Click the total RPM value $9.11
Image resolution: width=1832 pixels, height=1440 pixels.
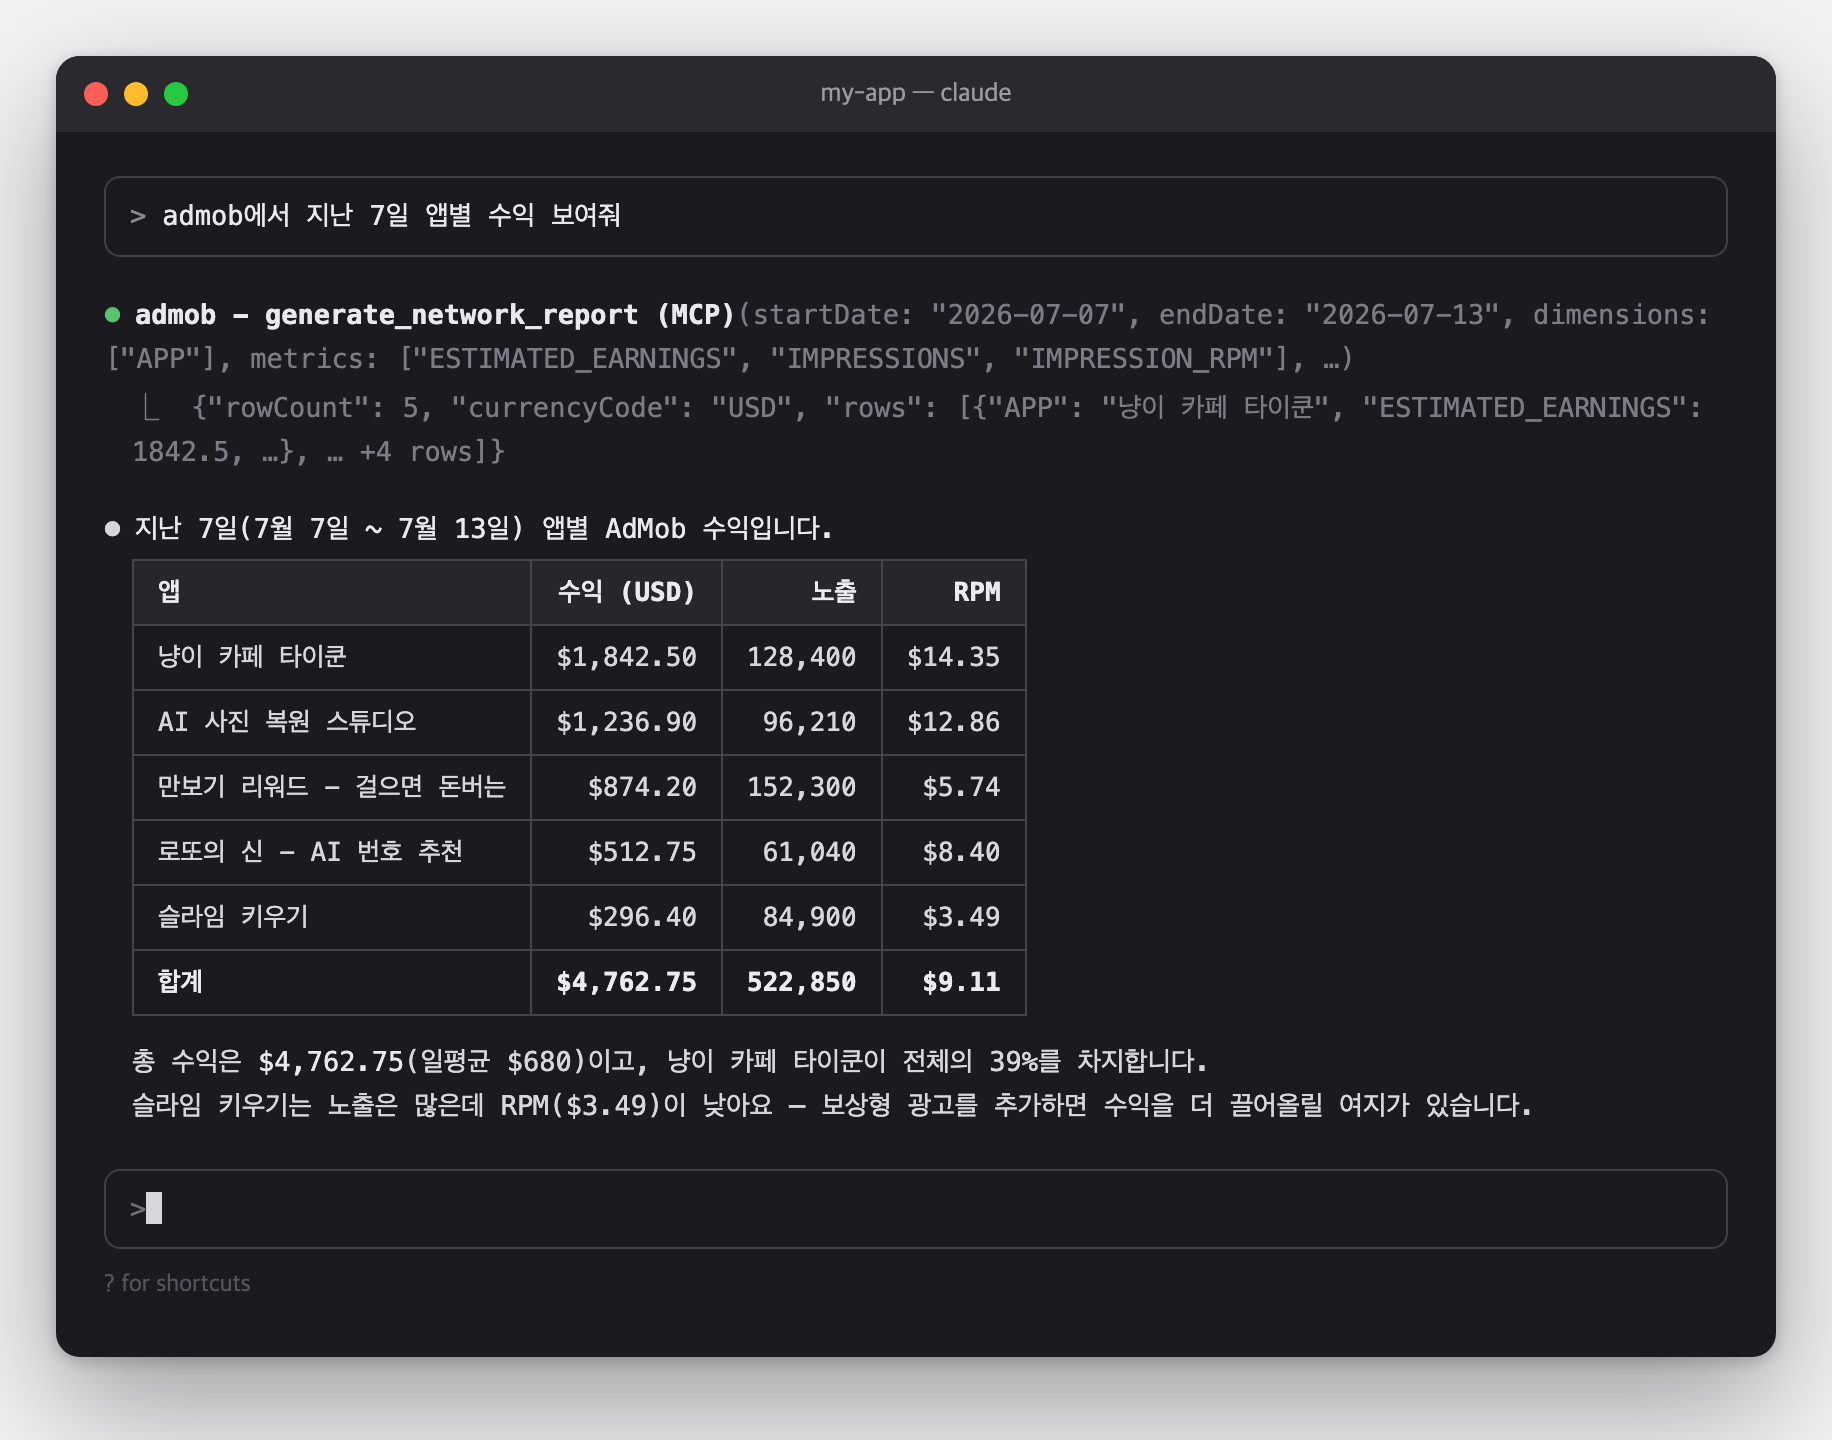[961, 982]
